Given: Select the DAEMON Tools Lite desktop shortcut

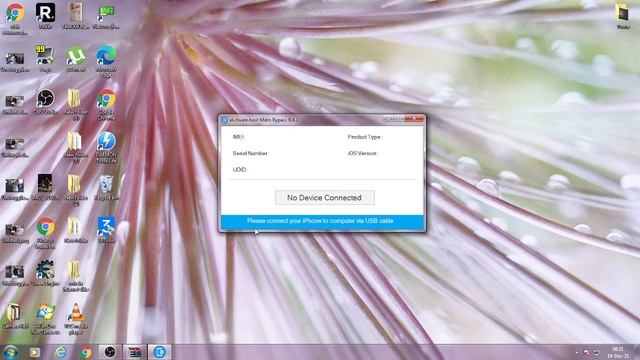Looking at the screenshot, I should click(106, 147).
